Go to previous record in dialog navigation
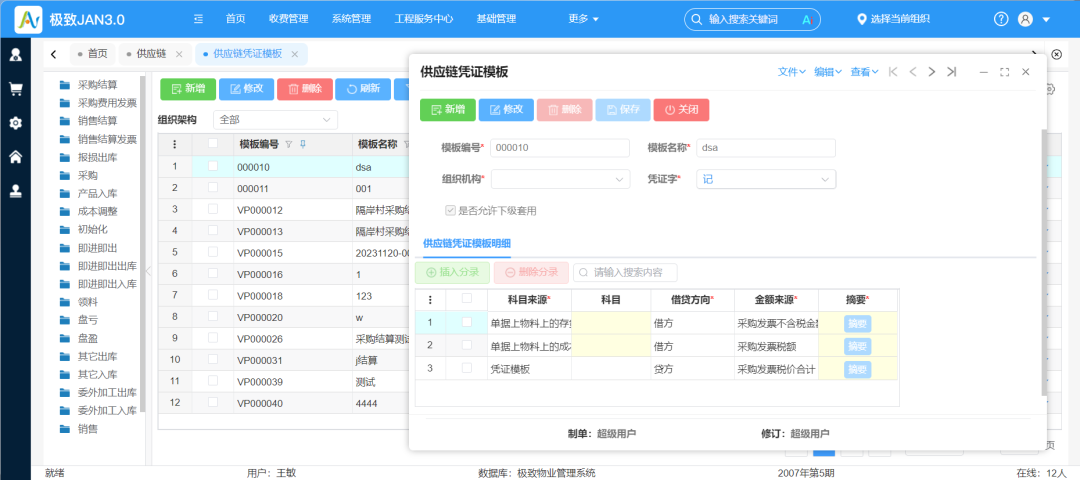Screen dimensions: 1080x480 coord(913,72)
